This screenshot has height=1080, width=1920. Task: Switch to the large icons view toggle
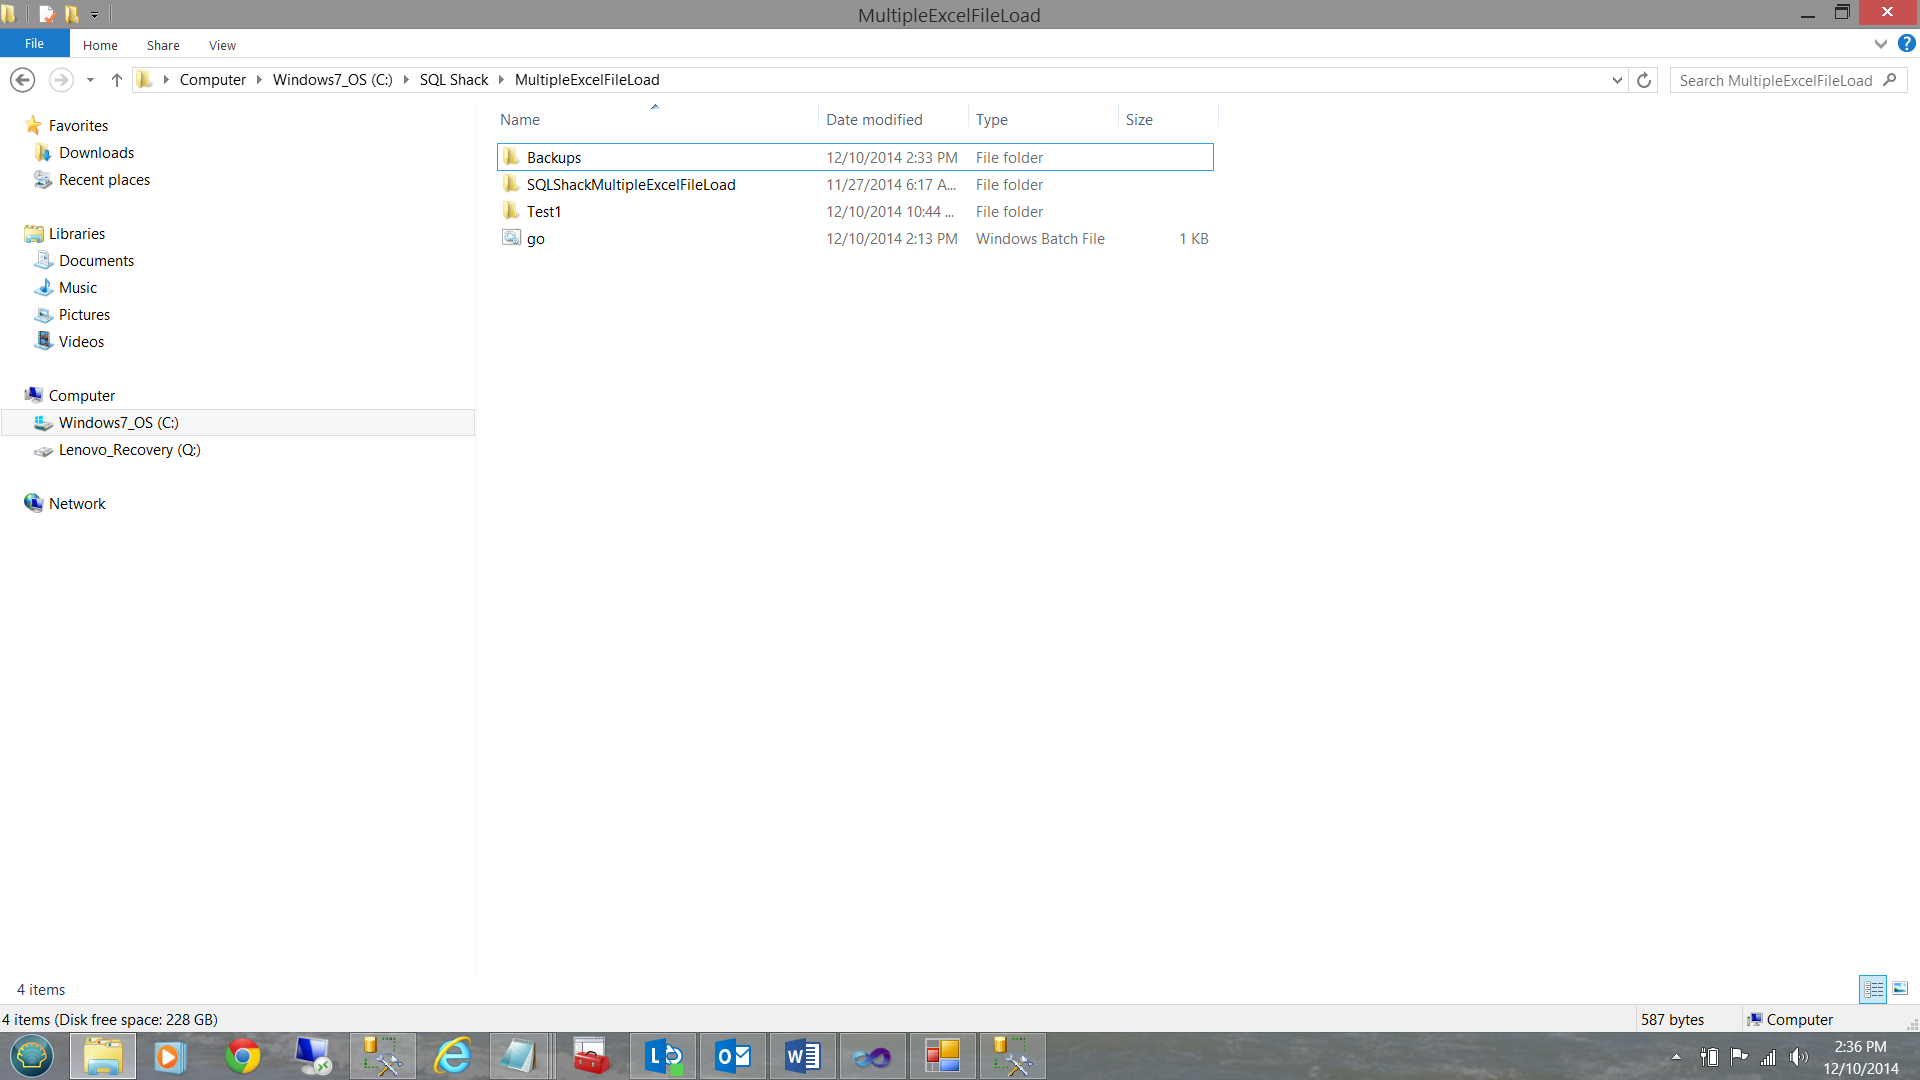tap(1900, 989)
